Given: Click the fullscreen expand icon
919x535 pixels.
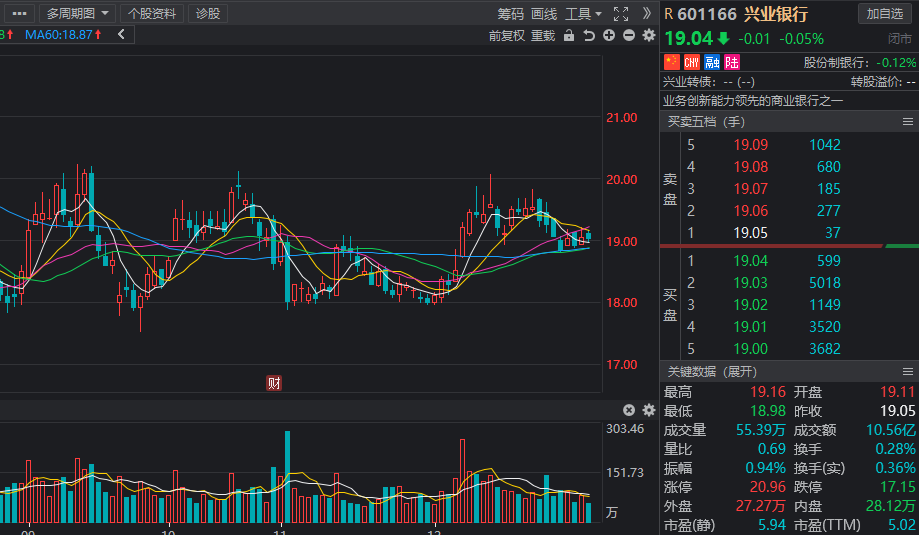Looking at the screenshot, I should point(621,13).
